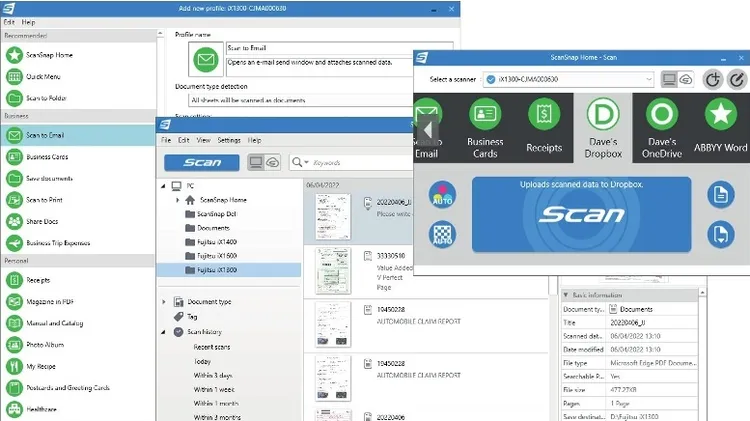Click the Scan to Email profile icon preview
The width and height of the screenshot is (750, 421).
(206, 59)
